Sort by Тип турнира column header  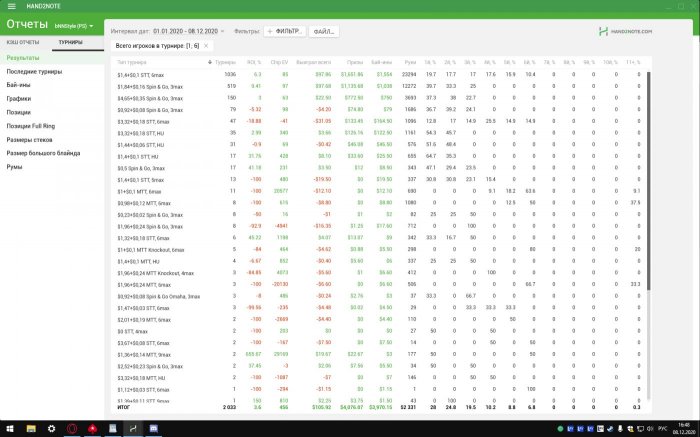tap(132, 62)
